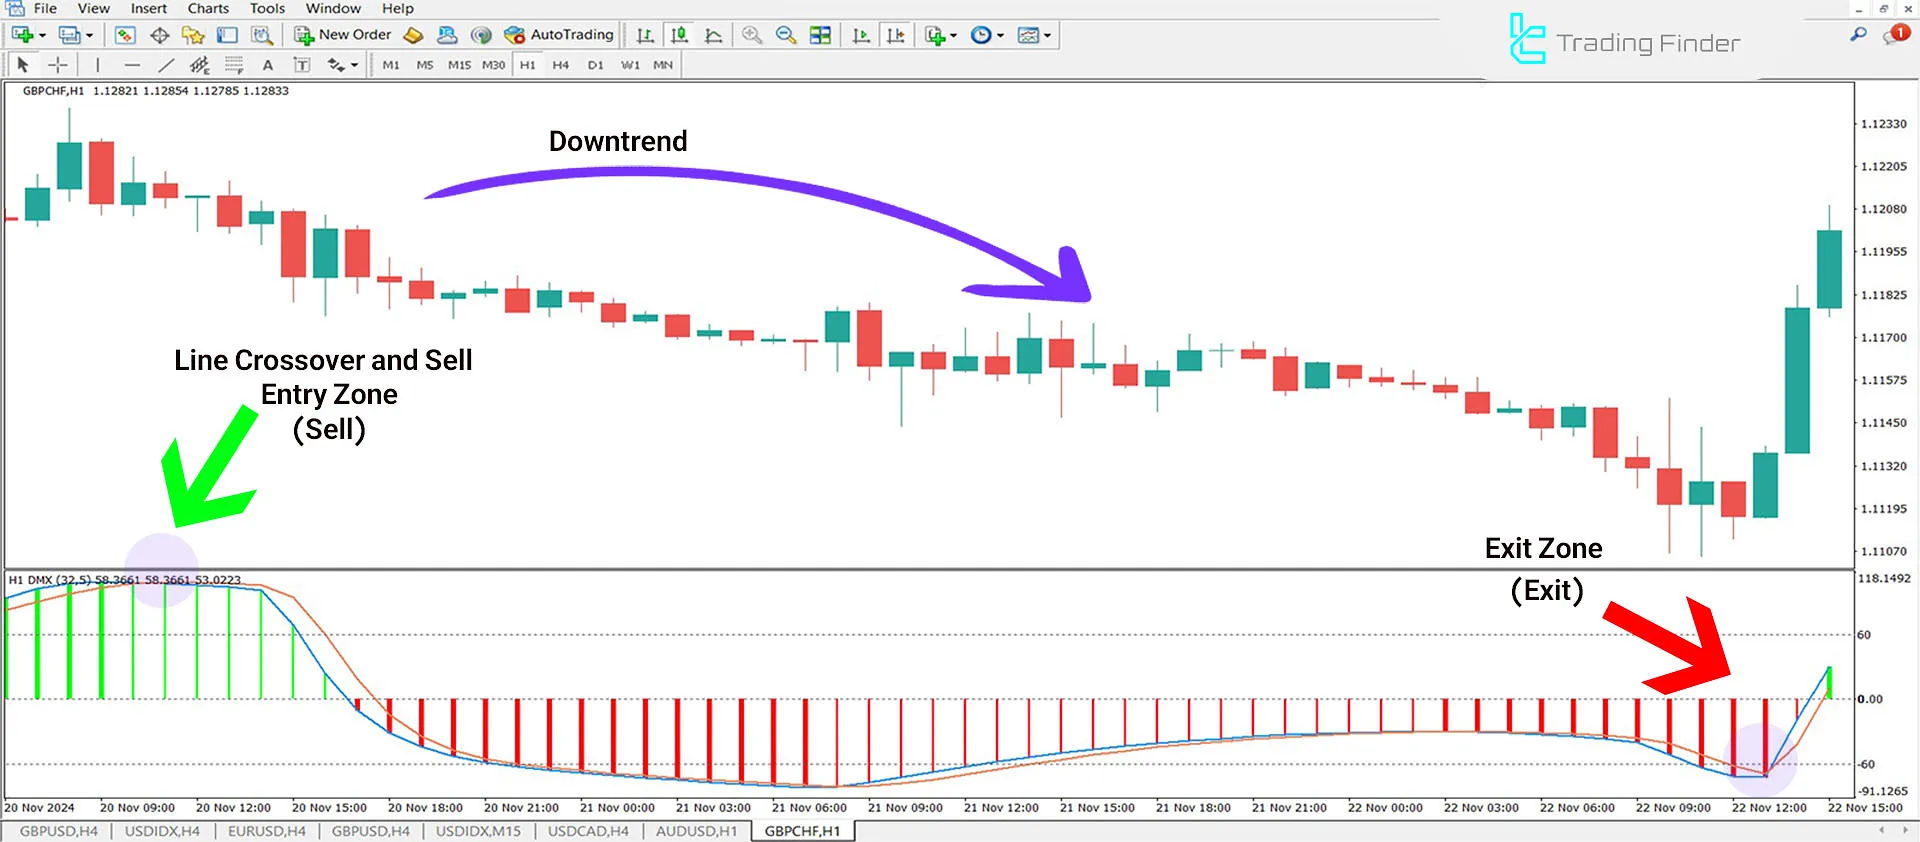The width and height of the screenshot is (1920, 842).
Task: Toggle AutoTrading on or off
Action: point(559,35)
